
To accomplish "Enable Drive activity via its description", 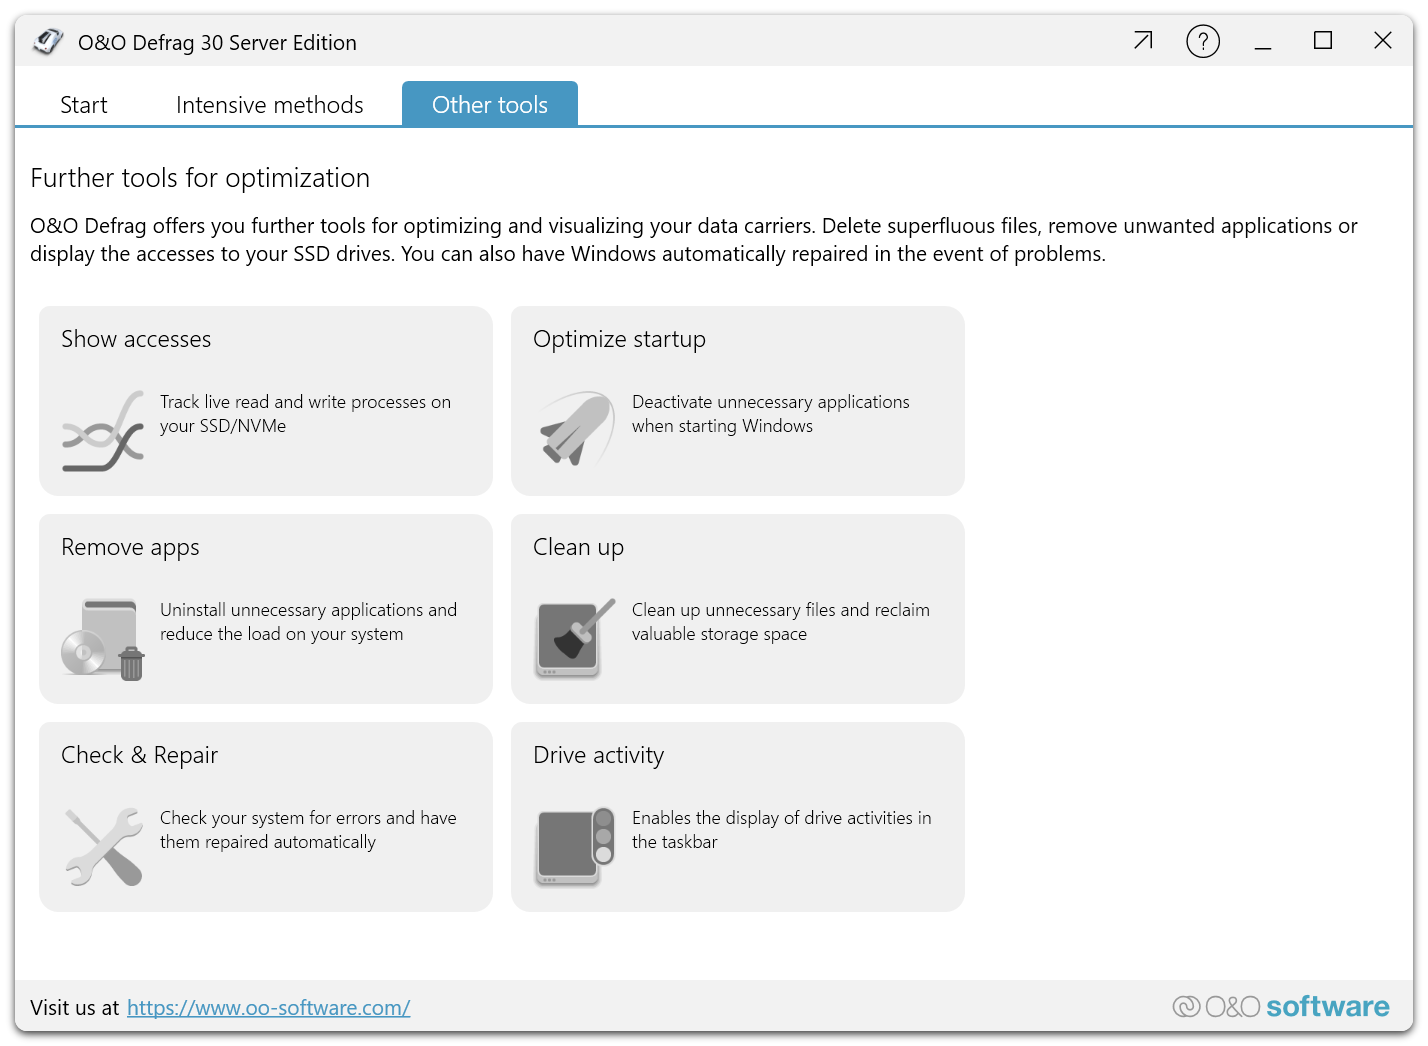I will pyautogui.click(x=781, y=830).
